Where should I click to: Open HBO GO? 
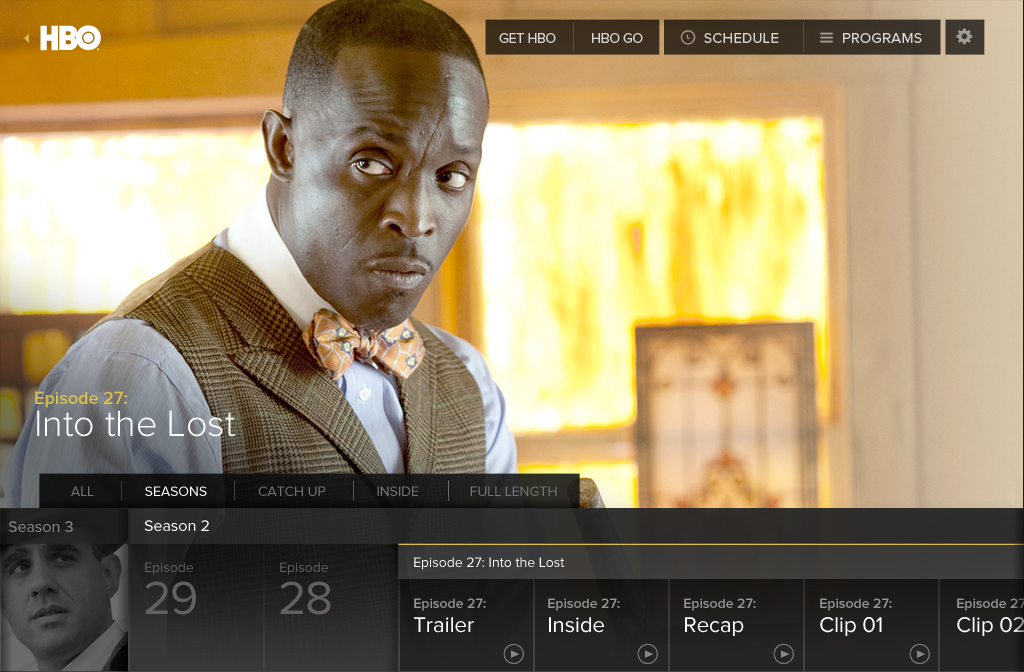pos(616,38)
